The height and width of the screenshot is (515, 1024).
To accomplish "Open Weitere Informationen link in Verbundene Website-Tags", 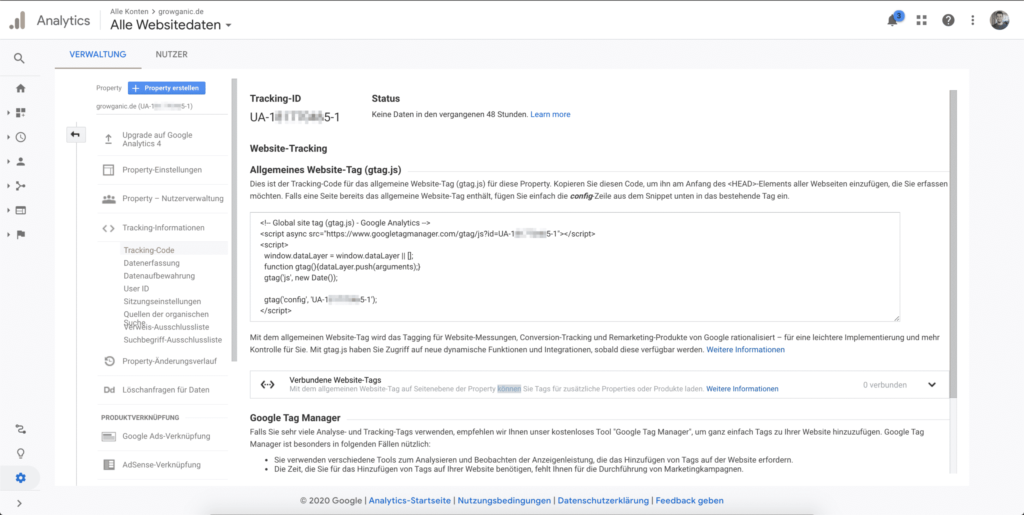I will [x=742, y=389].
